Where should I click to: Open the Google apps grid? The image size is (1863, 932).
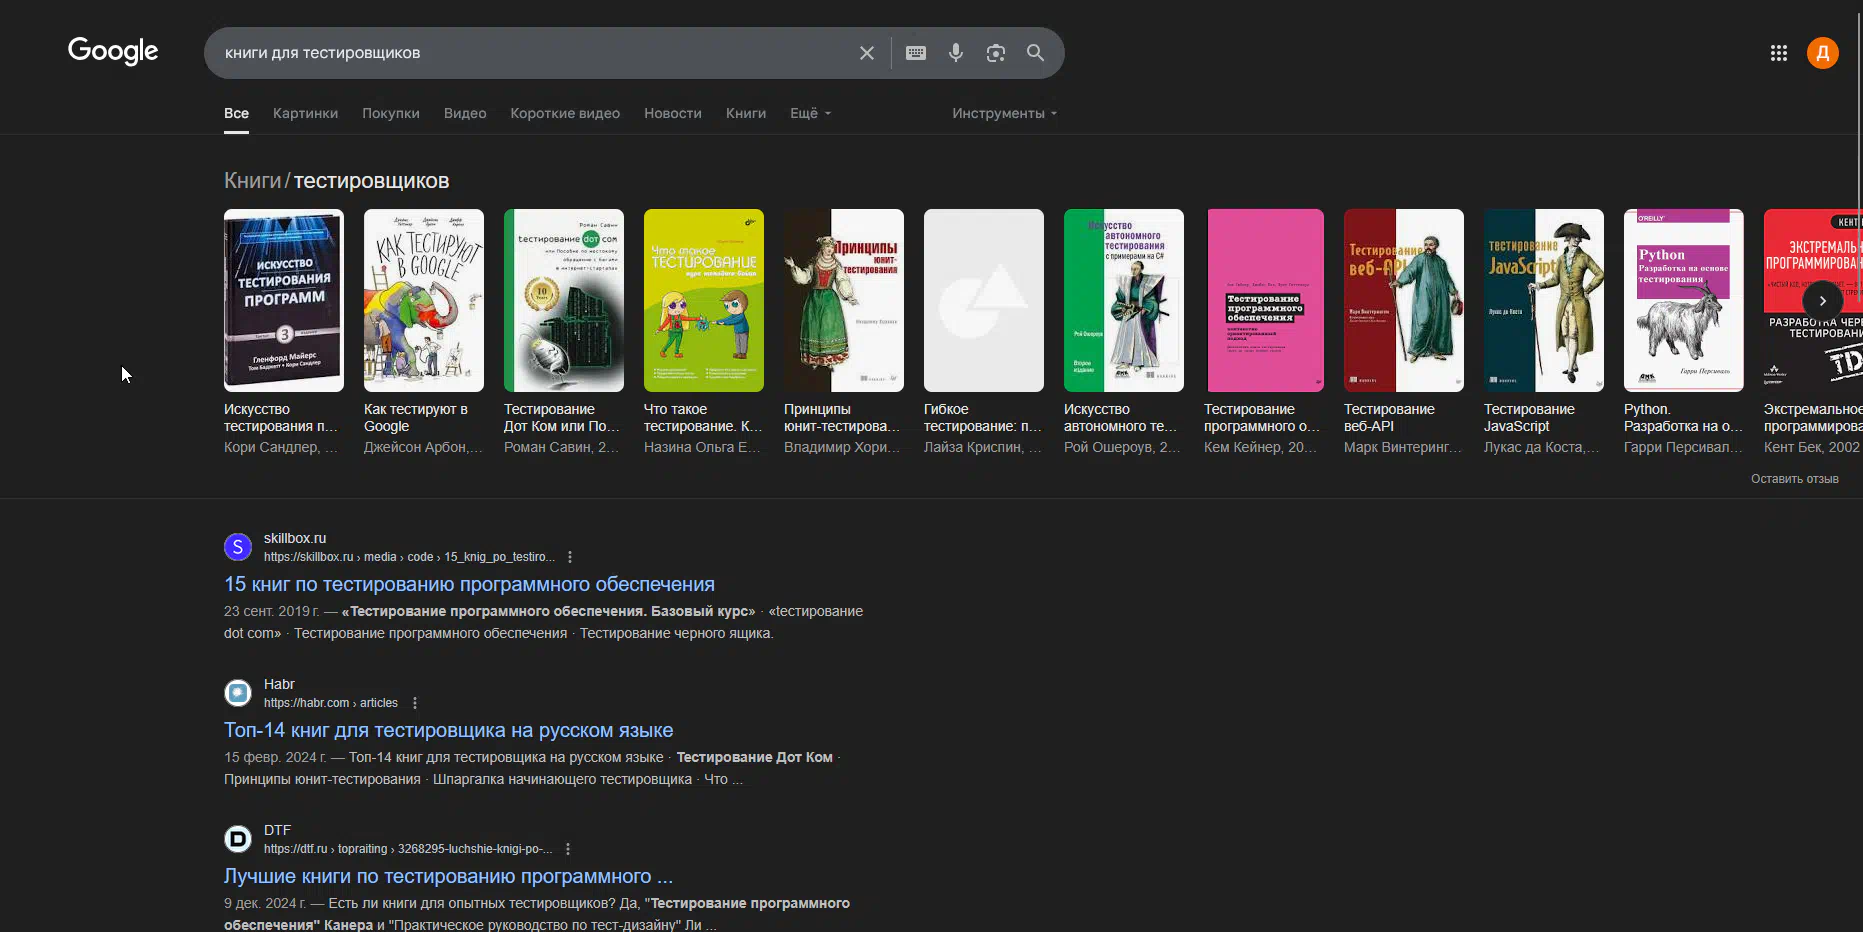point(1779,53)
